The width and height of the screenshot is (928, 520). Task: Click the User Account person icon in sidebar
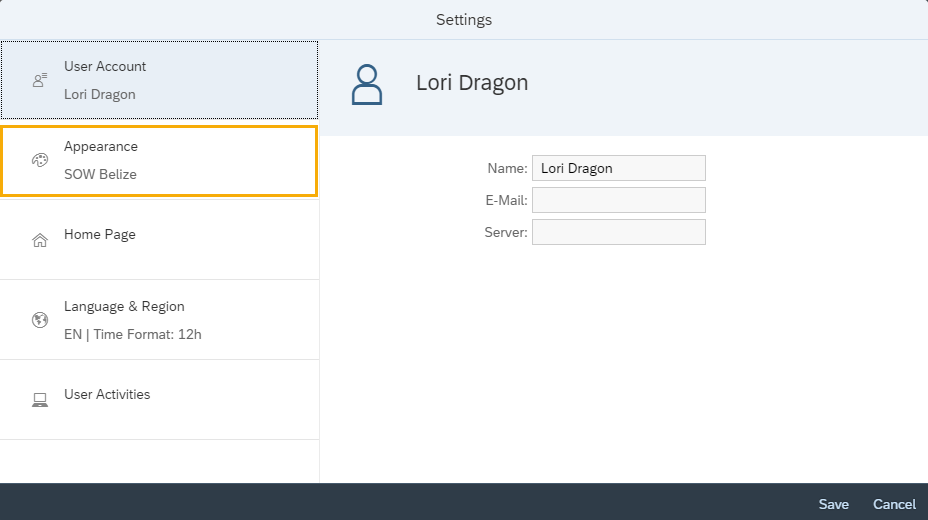pyautogui.click(x=40, y=80)
